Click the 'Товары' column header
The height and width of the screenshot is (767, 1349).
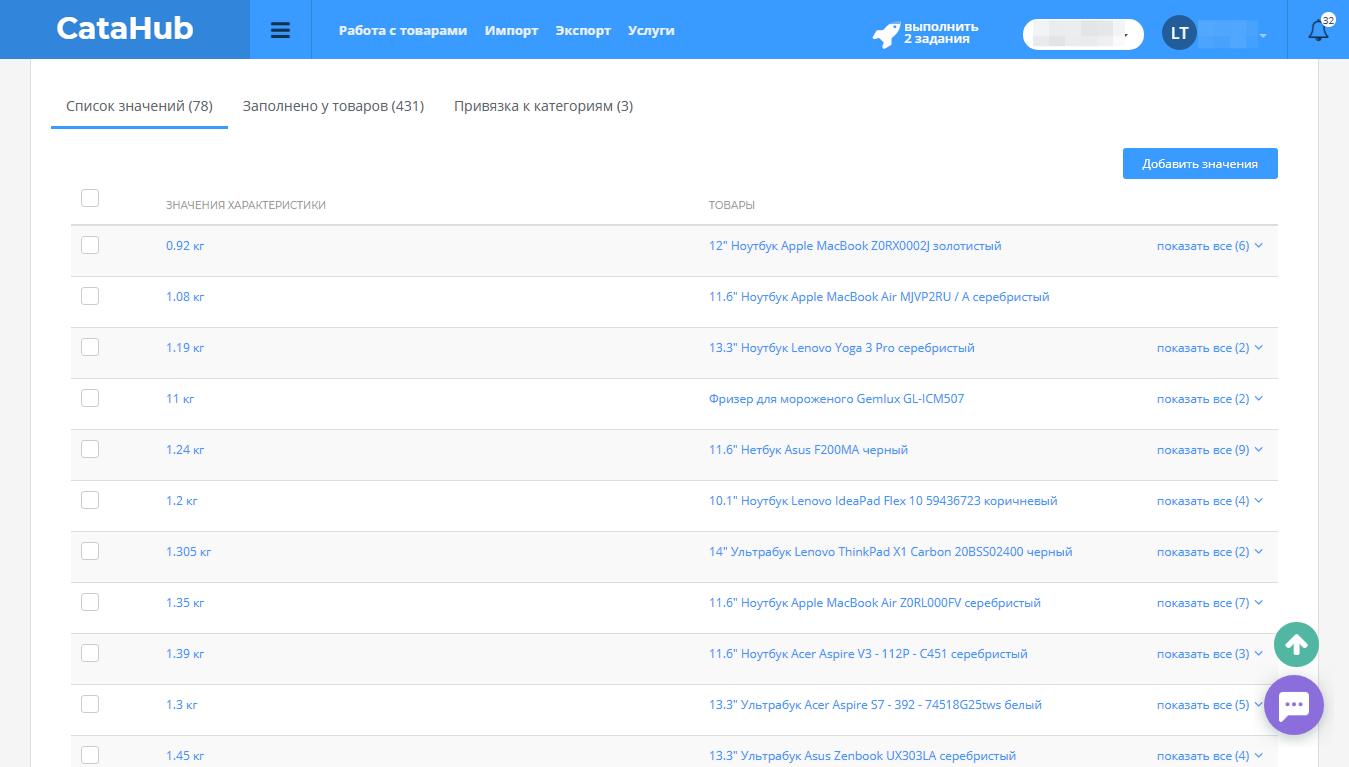tap(732, 205)
